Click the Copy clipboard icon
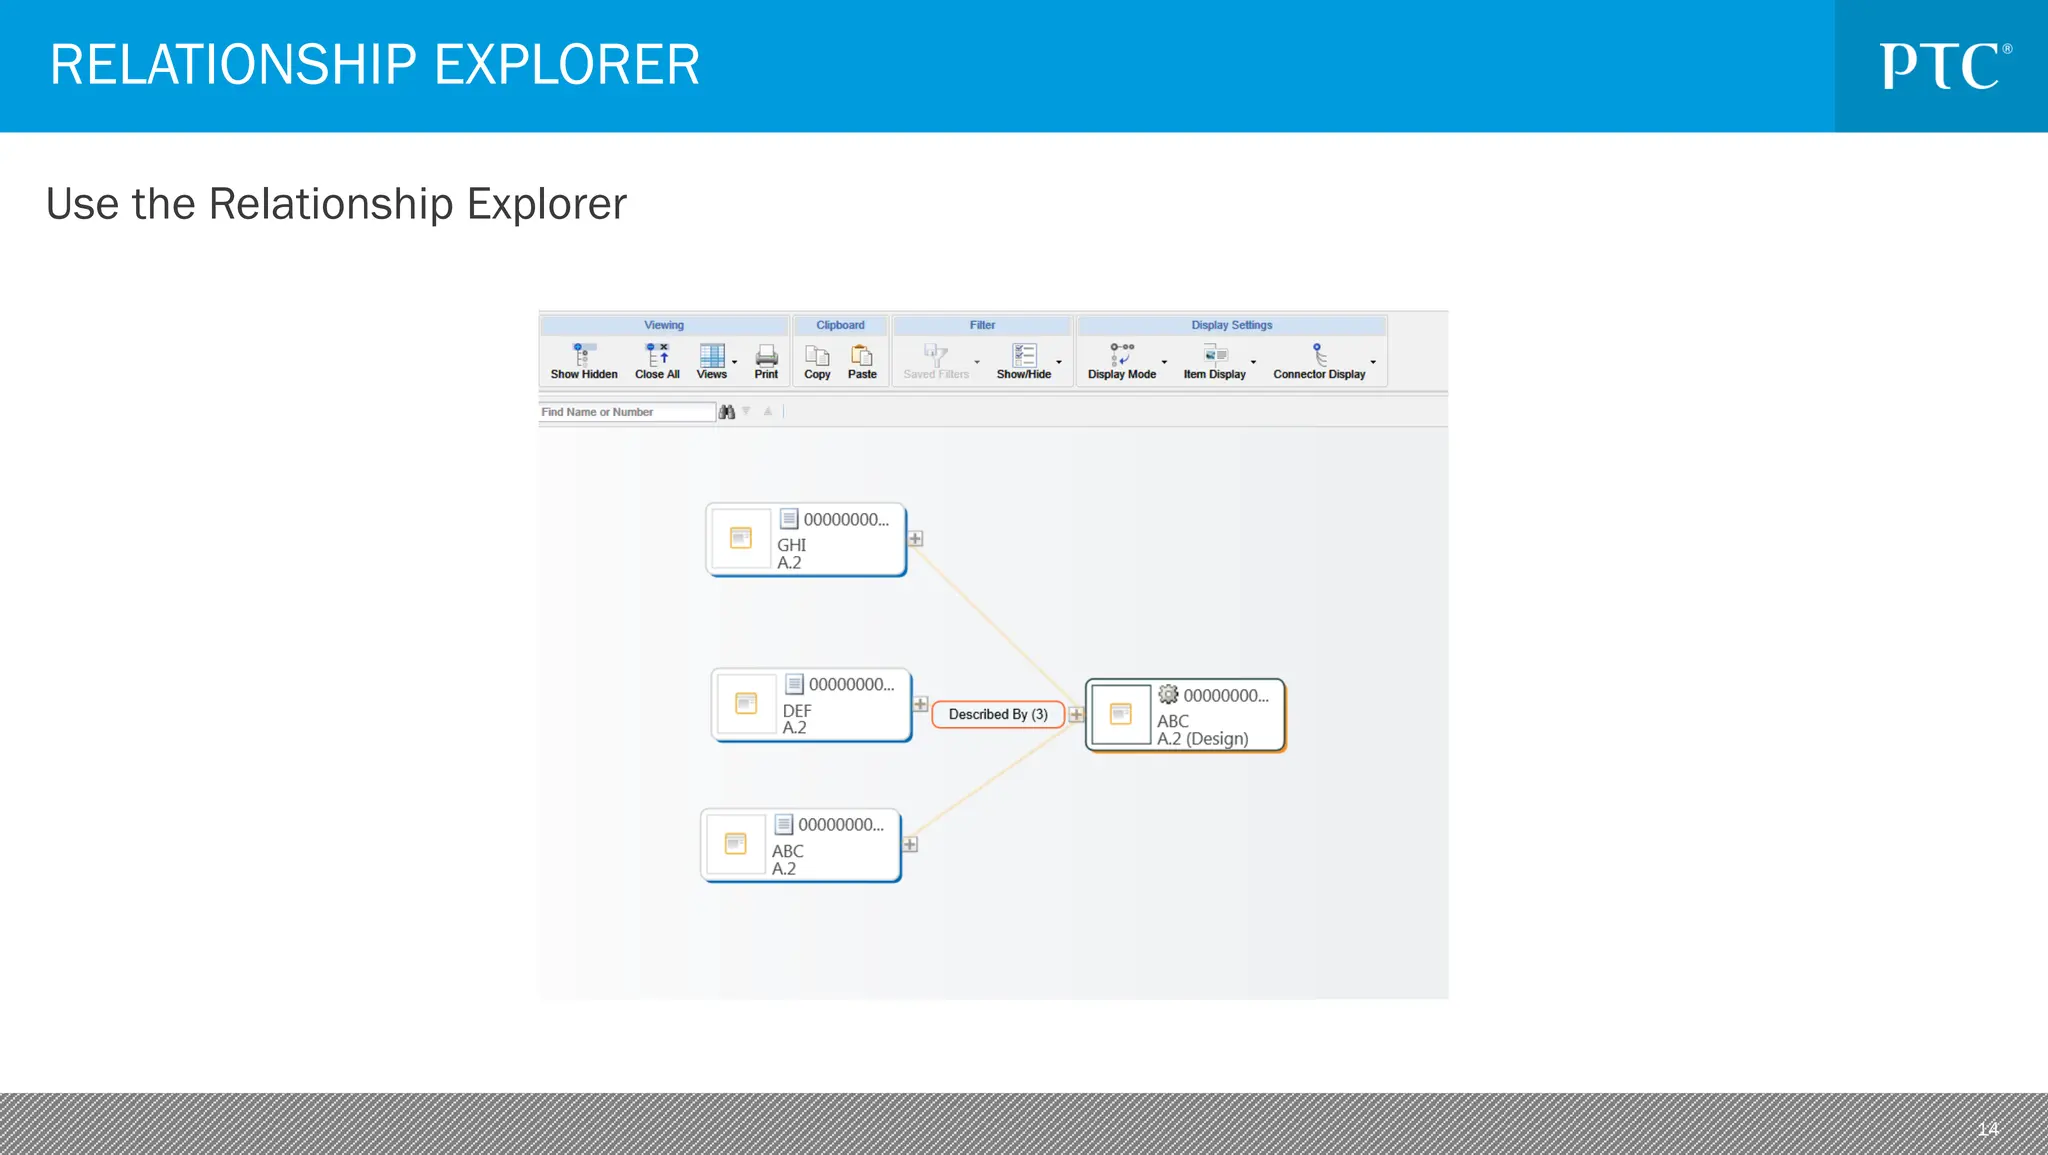Image resolution: width=2048 pixels, height=1155 pixels. click(x=817, y=356)
